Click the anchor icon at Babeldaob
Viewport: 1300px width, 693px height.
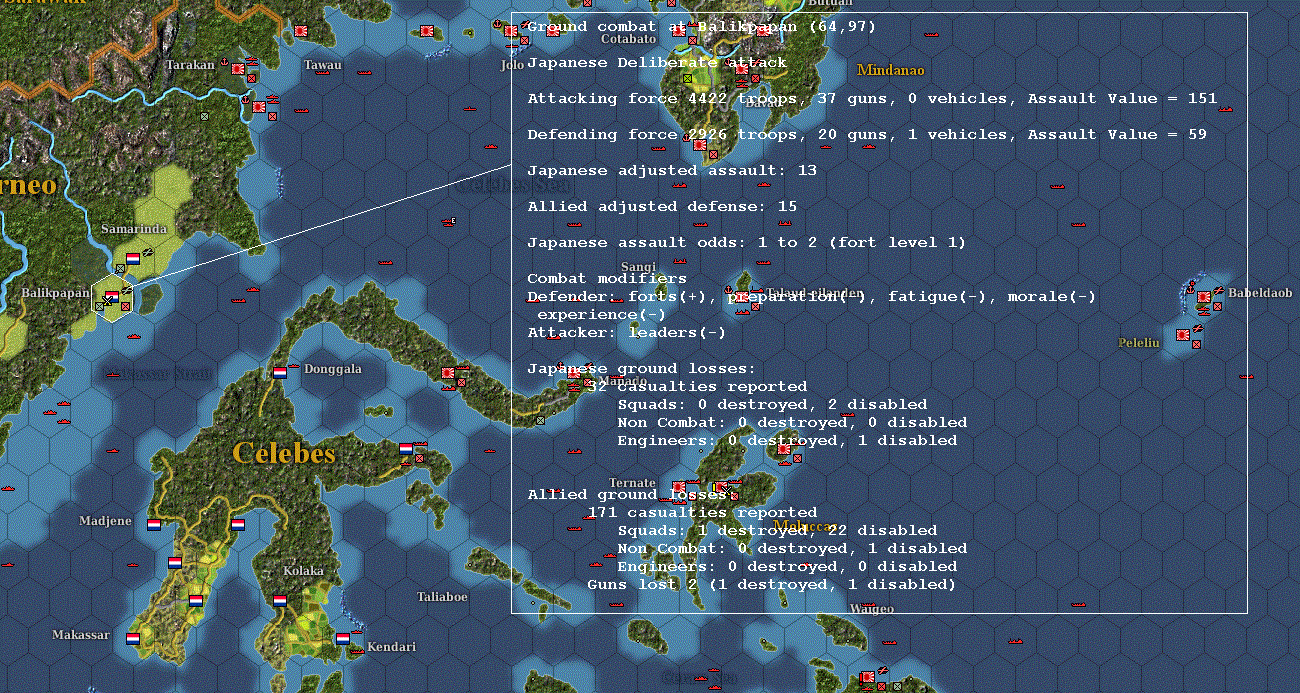tap(1190, 289)
